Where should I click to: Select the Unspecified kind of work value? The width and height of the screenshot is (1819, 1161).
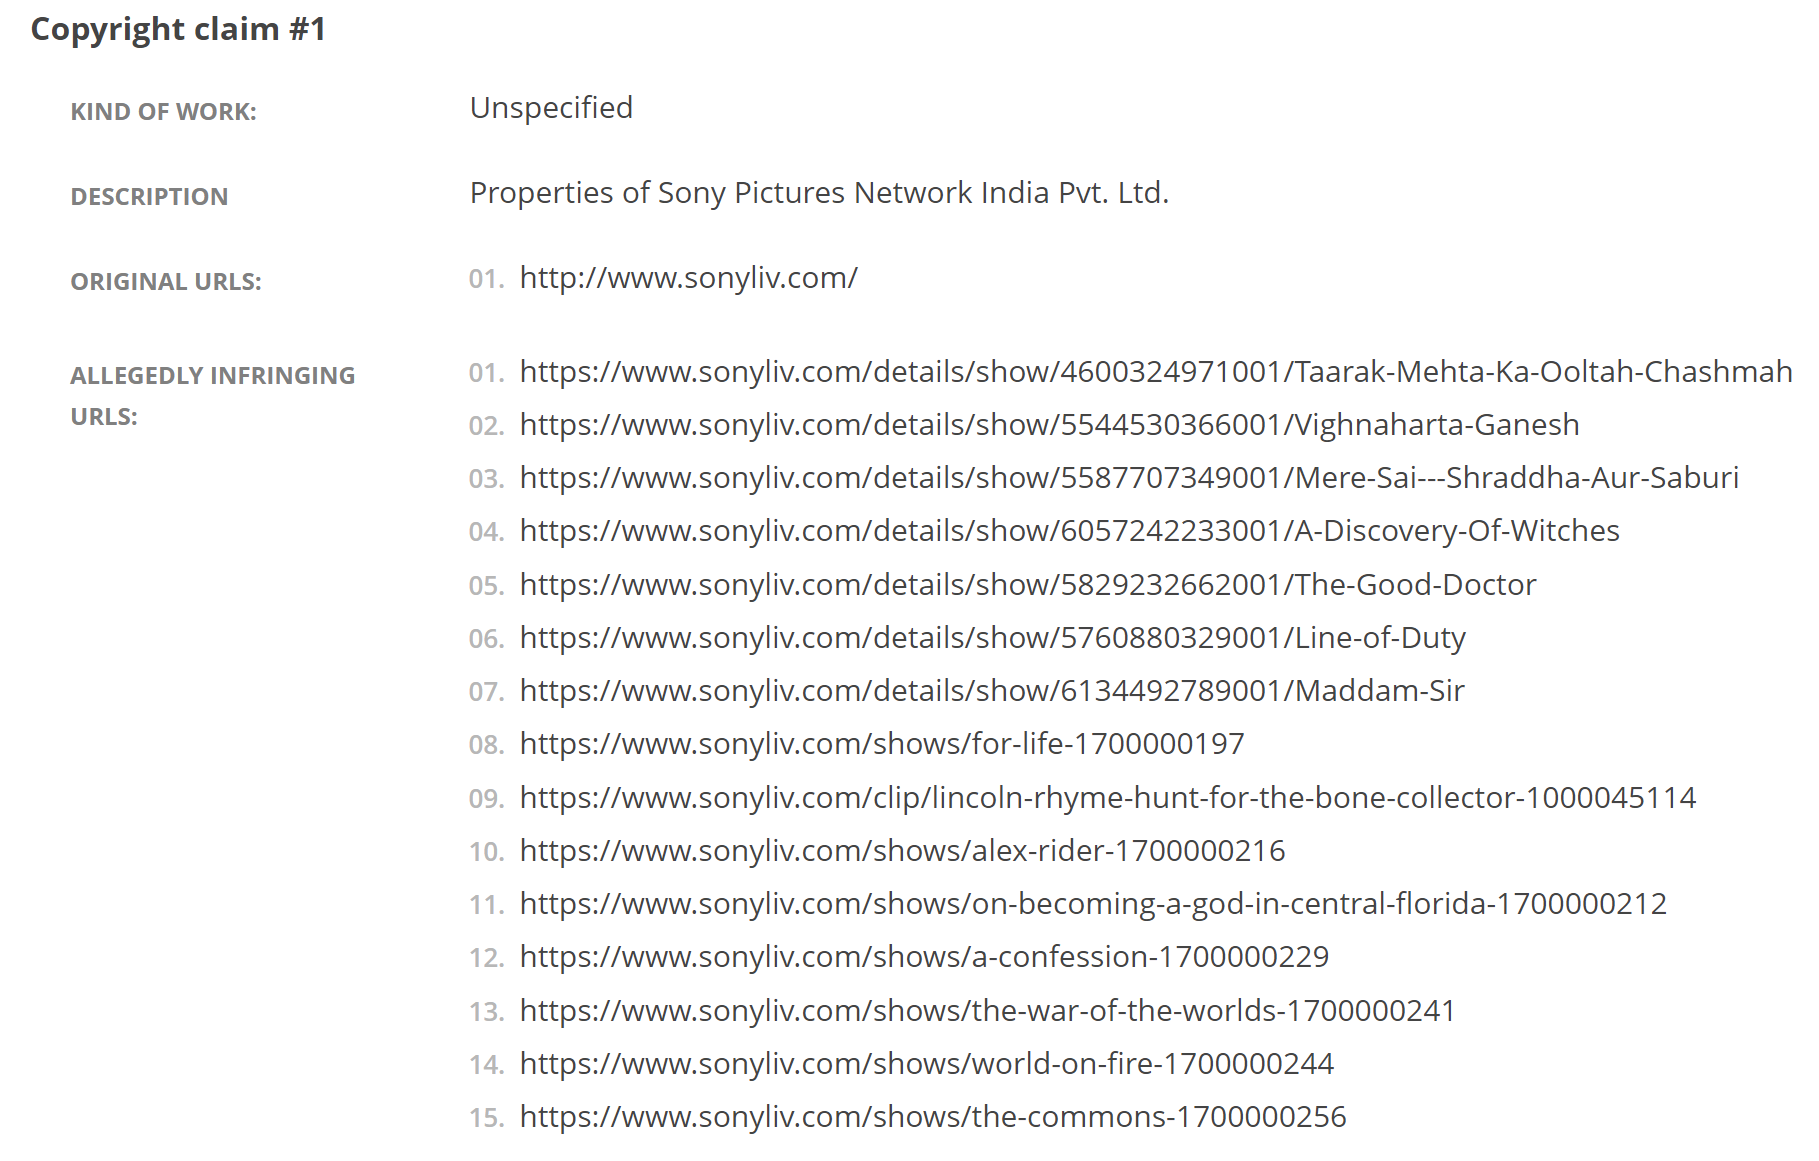551,108
